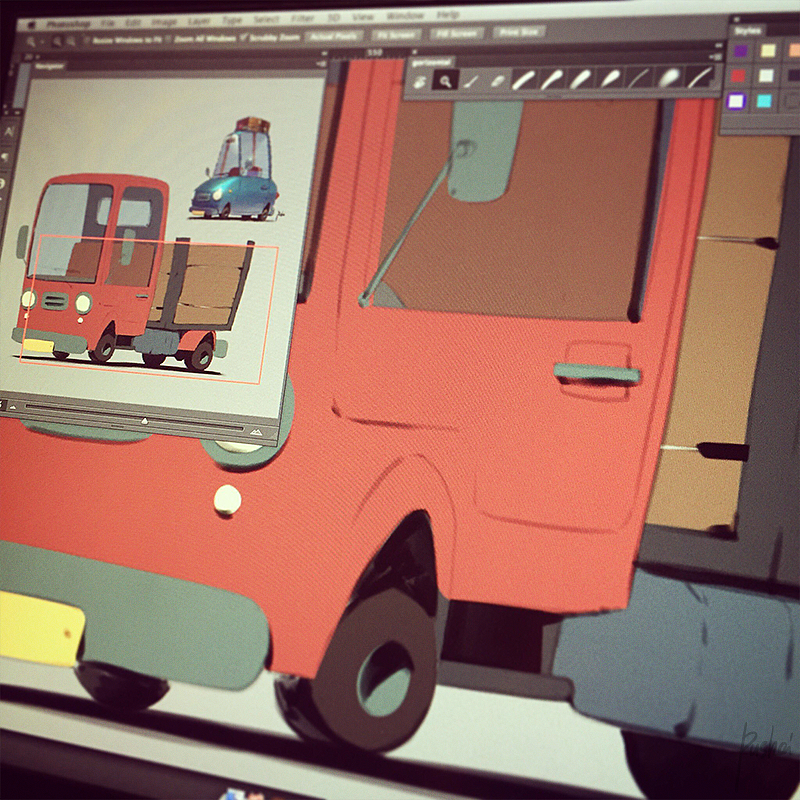This screenshot has height=800, width=800.
Task: Open the Photoshop application menu
Action: pos(68,24)
